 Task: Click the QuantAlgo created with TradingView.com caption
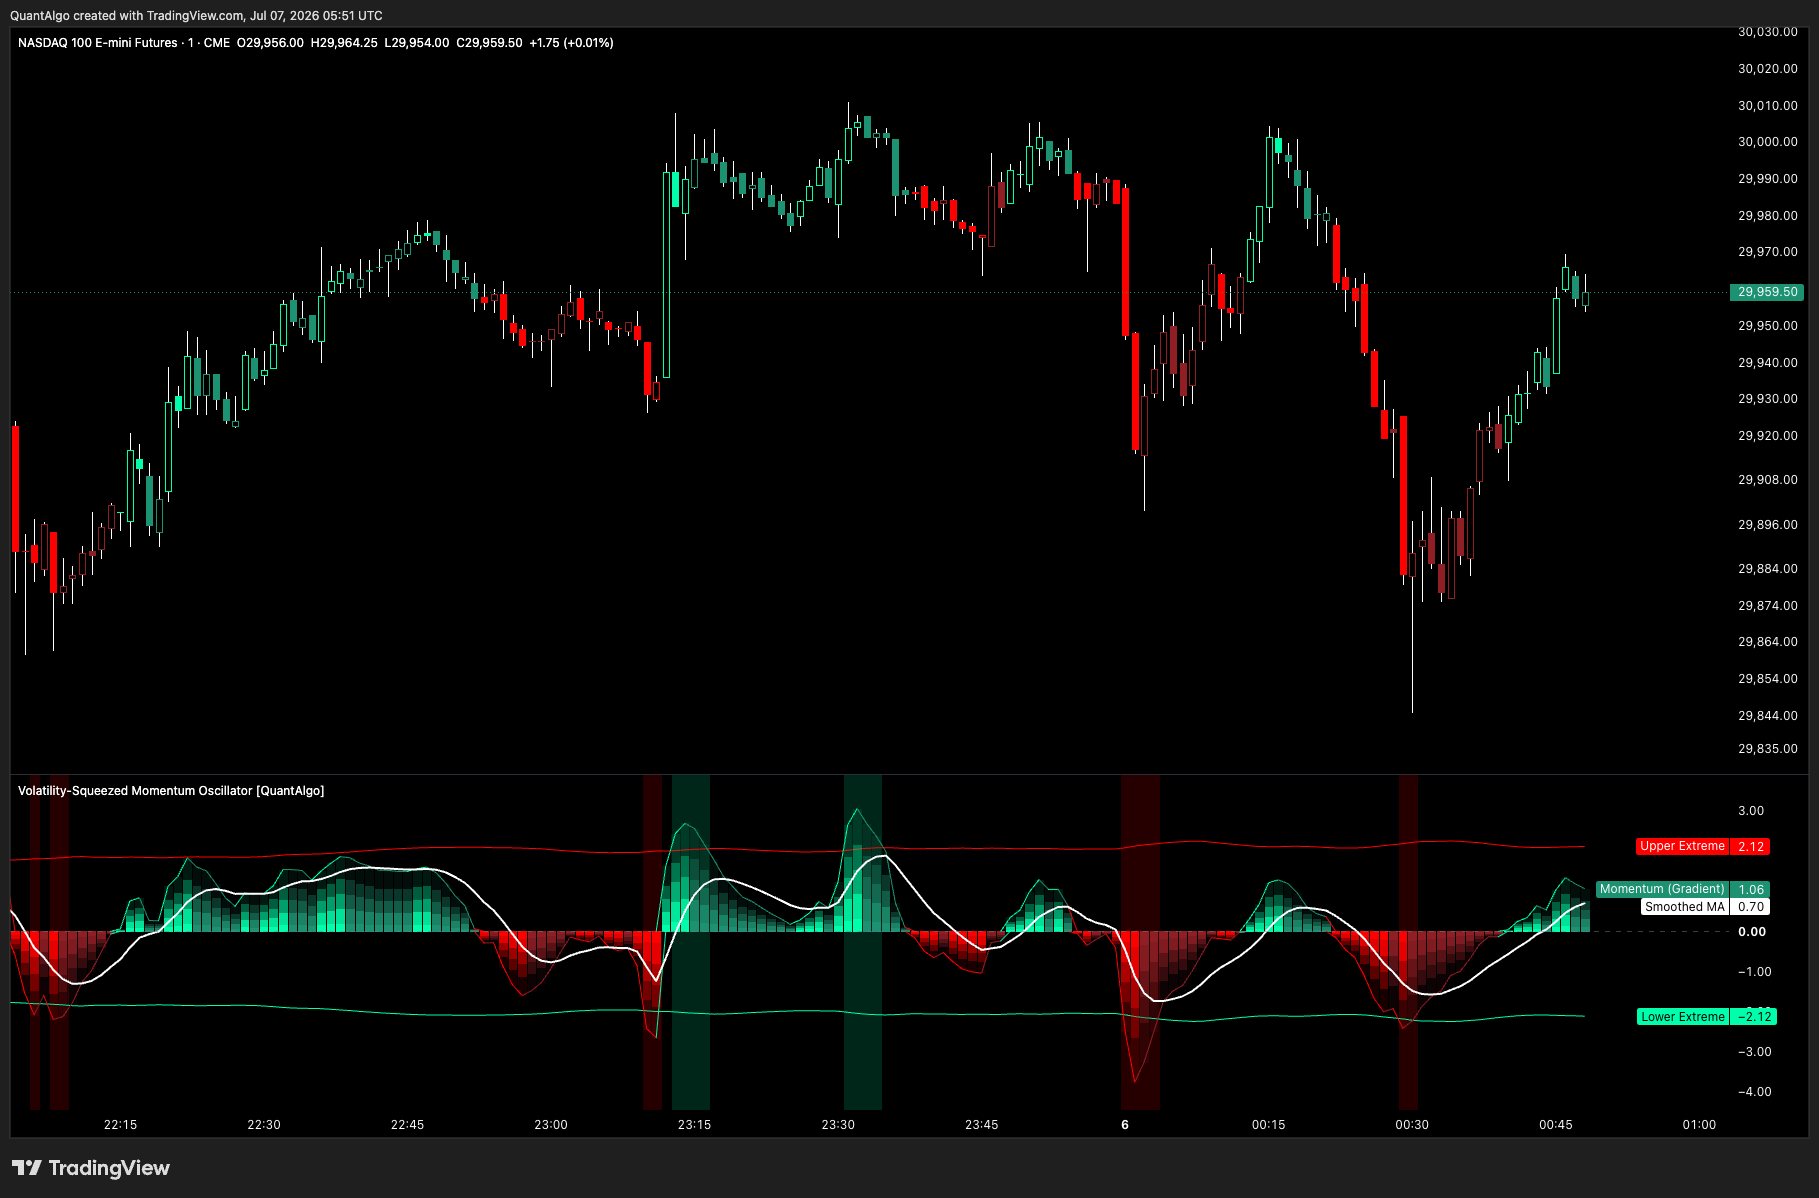196,15
